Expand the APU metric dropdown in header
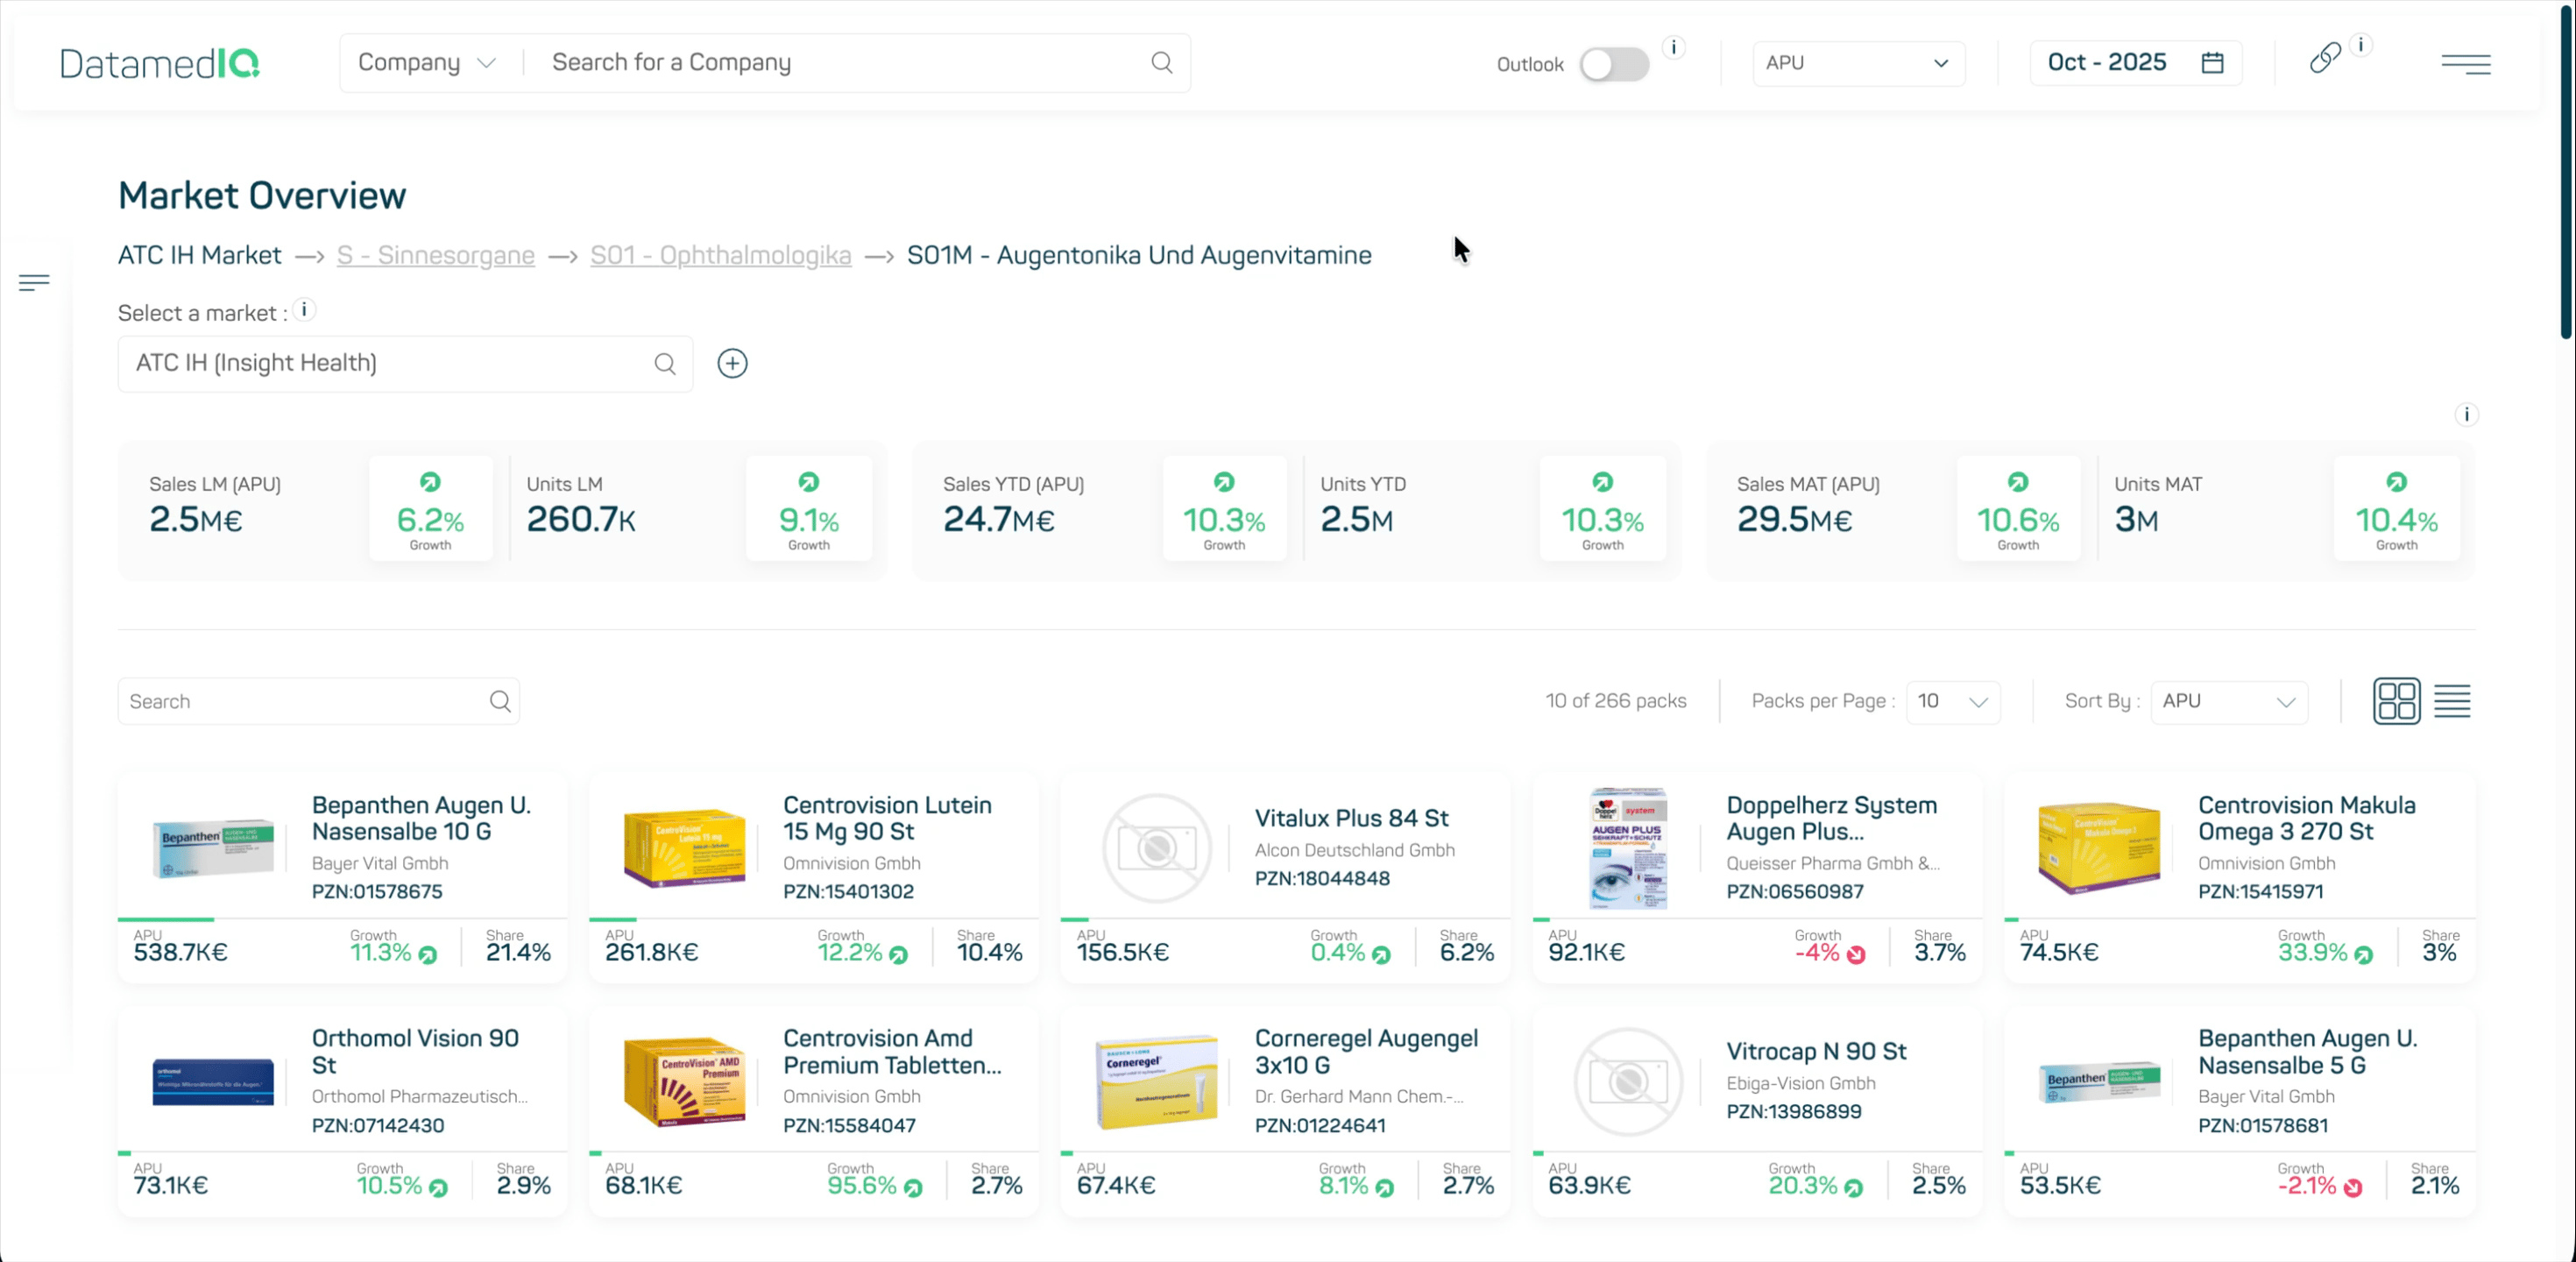This screenshot has height=1262, width=2576. click(1857, 63)
